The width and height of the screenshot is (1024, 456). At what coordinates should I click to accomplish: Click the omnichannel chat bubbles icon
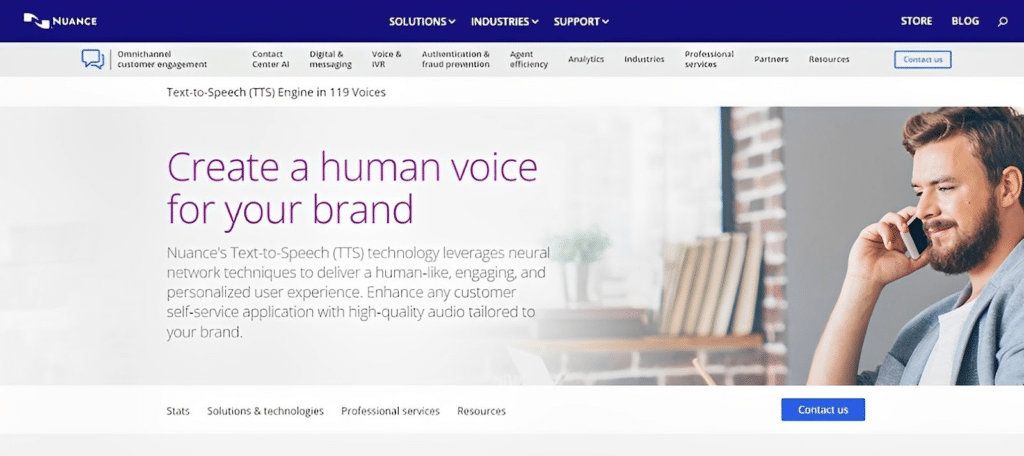93,59
